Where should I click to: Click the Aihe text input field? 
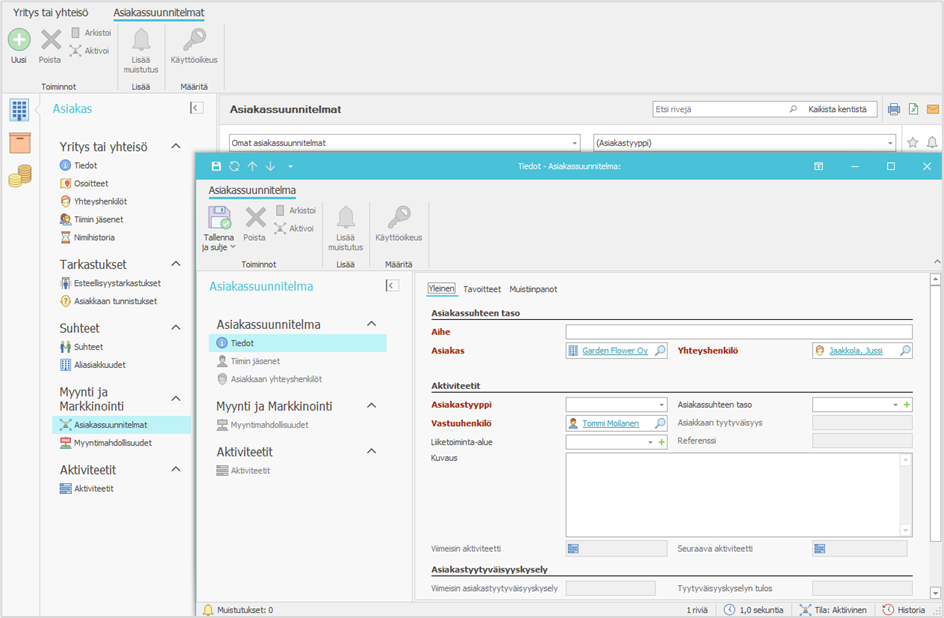[x=738, y=332]
